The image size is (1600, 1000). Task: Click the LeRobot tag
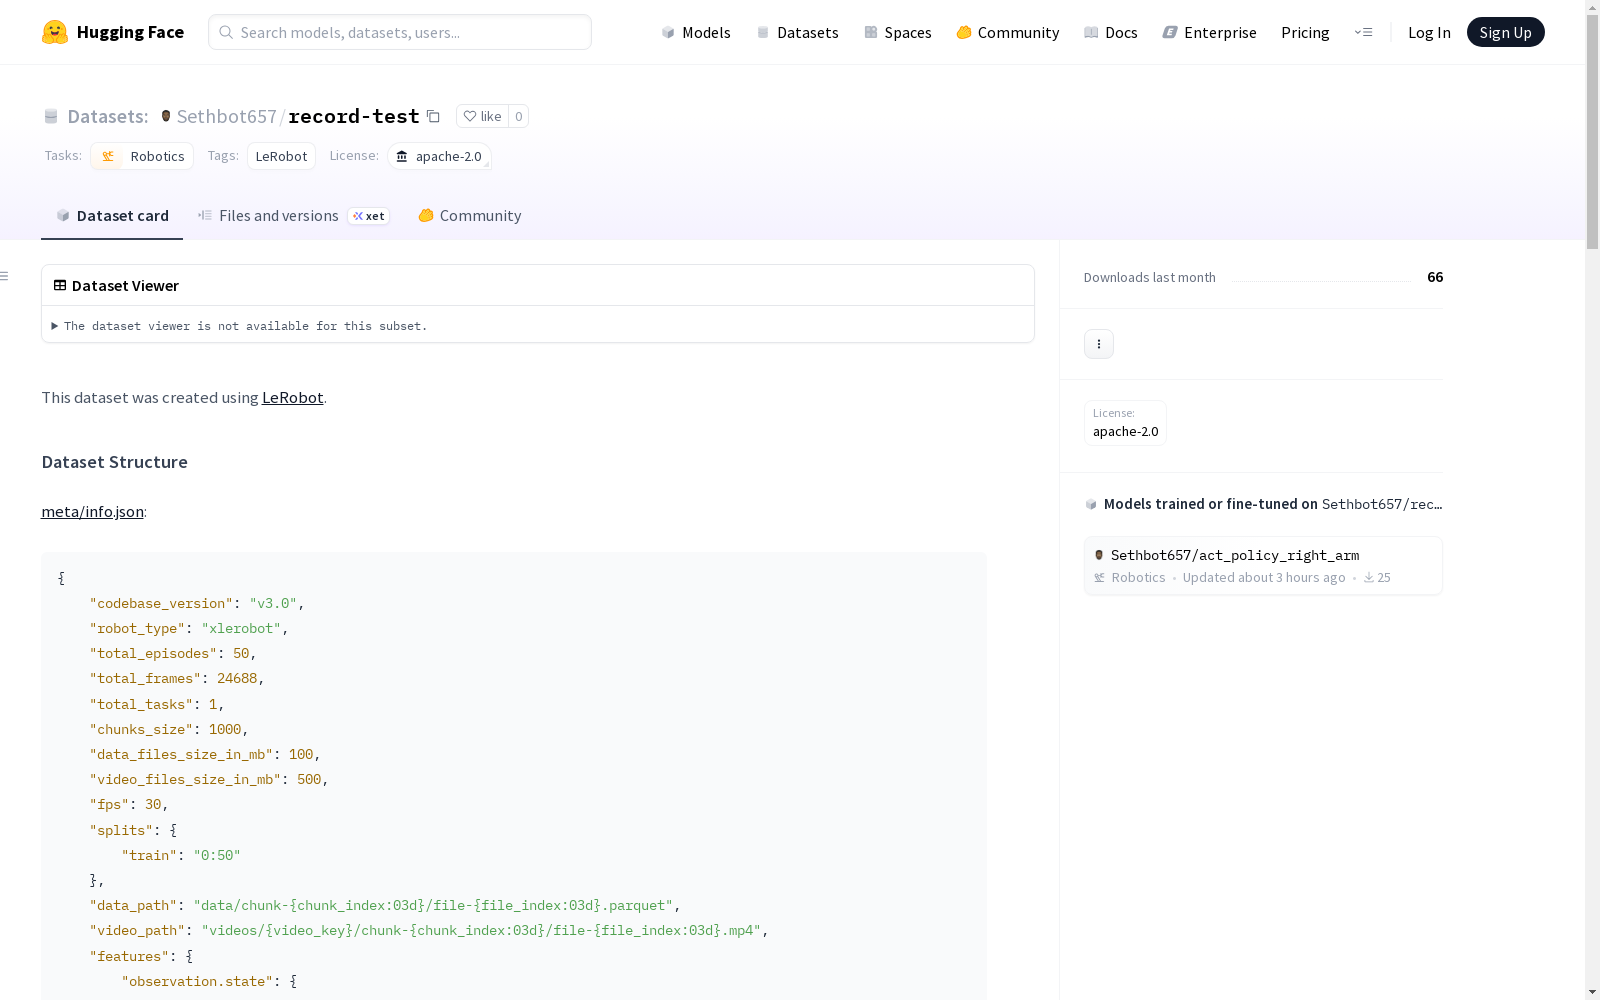[281, 156]
